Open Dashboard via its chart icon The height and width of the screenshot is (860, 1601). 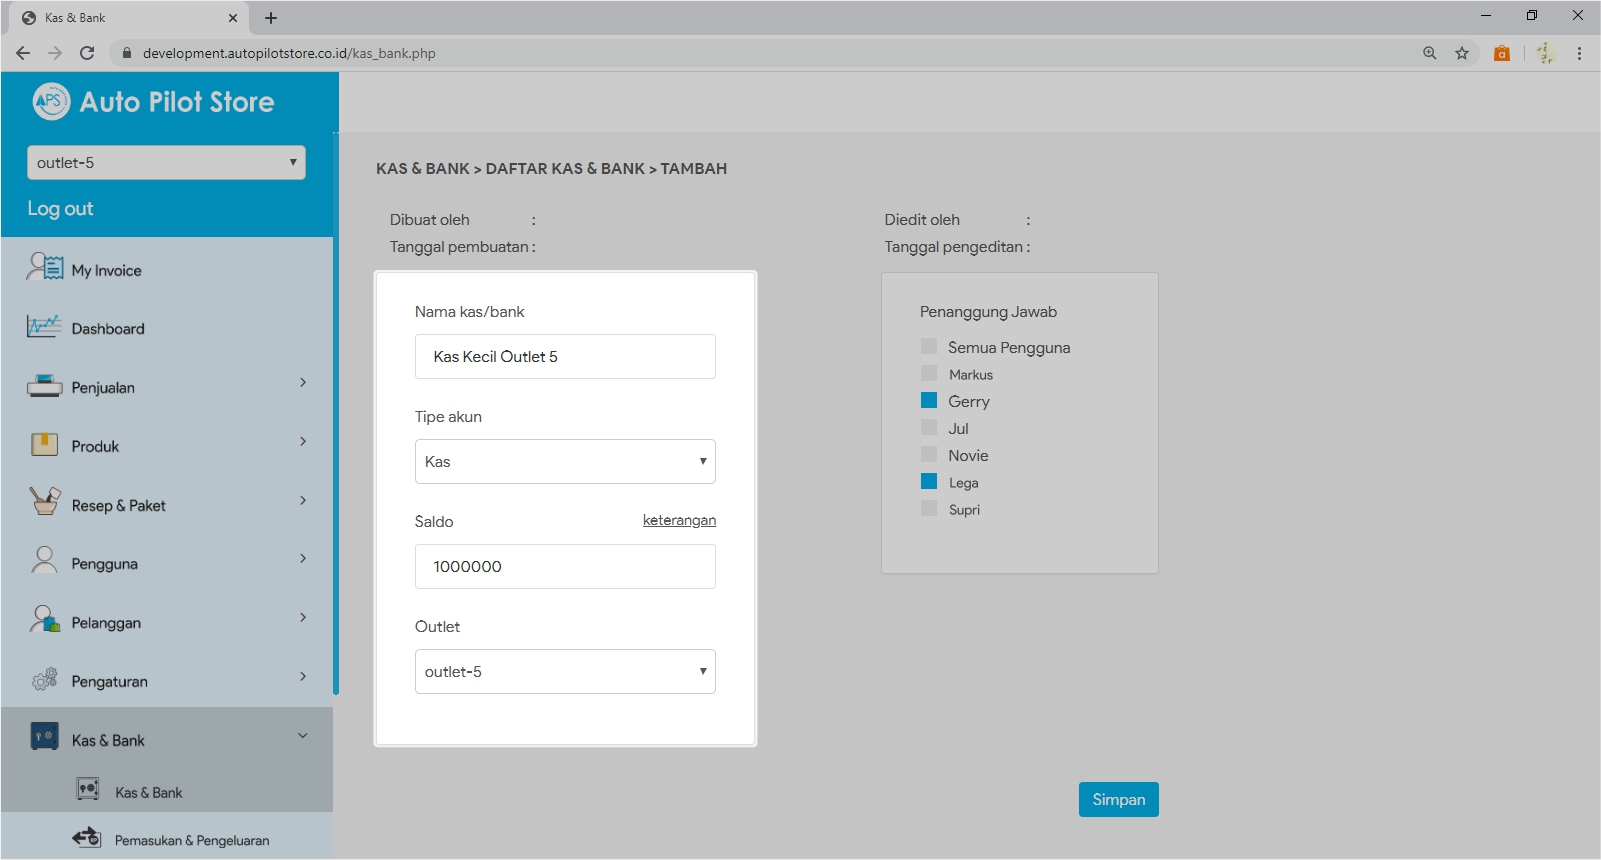click(44, 327)
